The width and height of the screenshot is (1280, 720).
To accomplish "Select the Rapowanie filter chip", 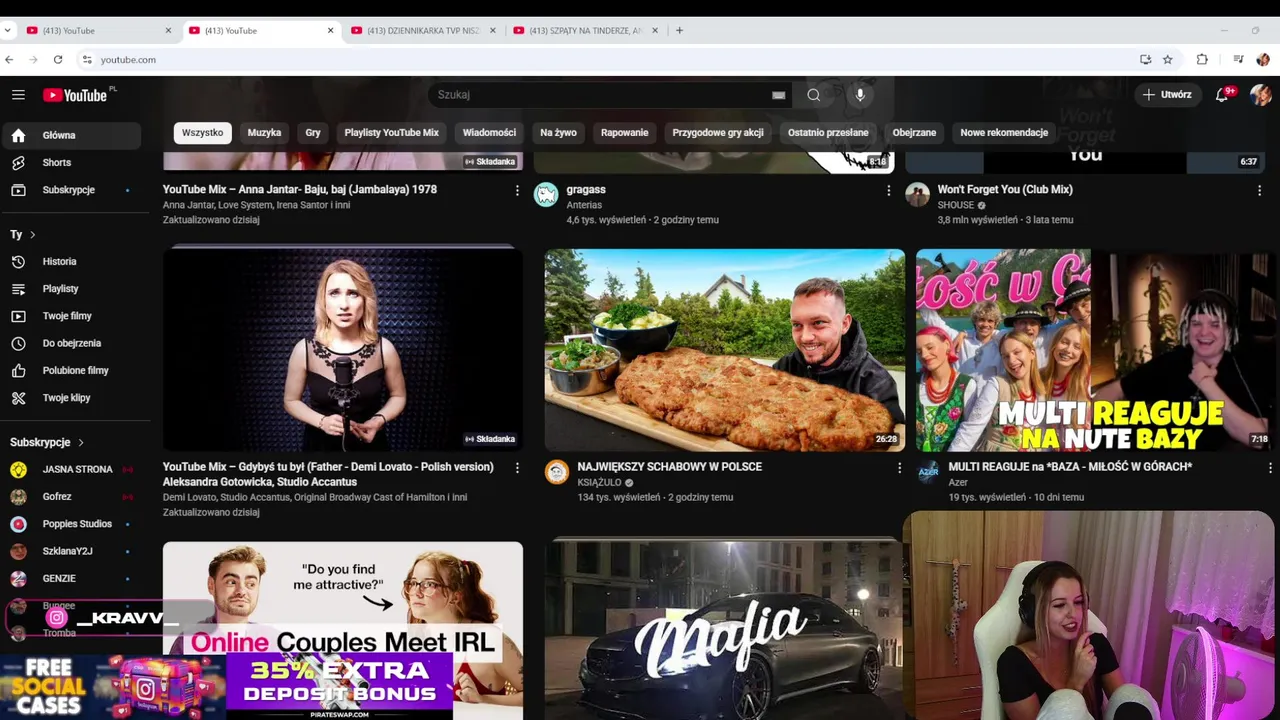I will point(624,133).
